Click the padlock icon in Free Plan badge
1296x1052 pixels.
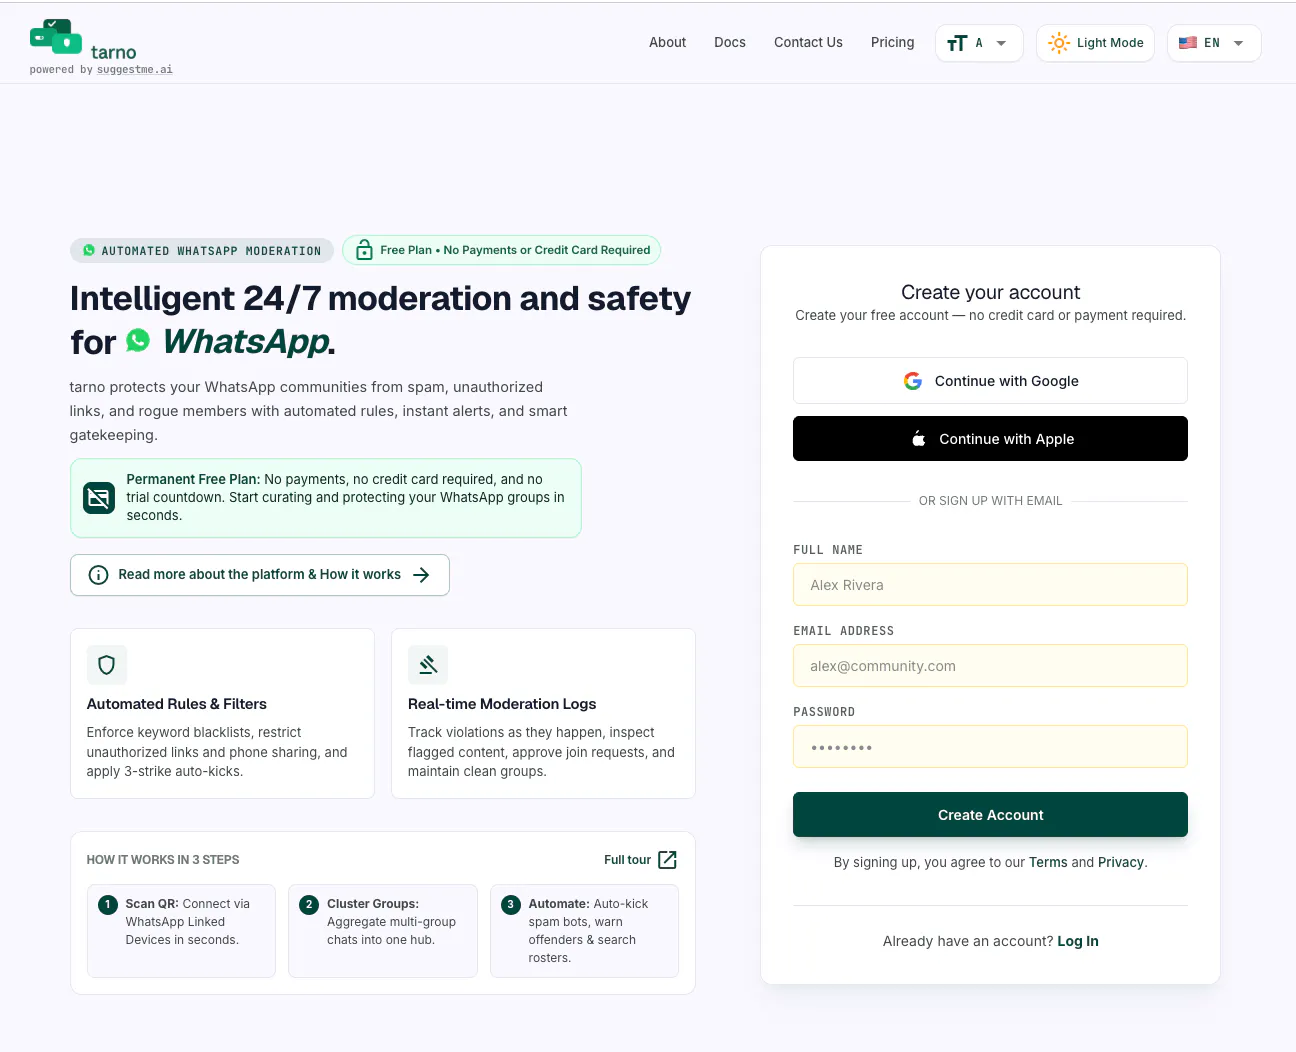click(x=365, y=250)
